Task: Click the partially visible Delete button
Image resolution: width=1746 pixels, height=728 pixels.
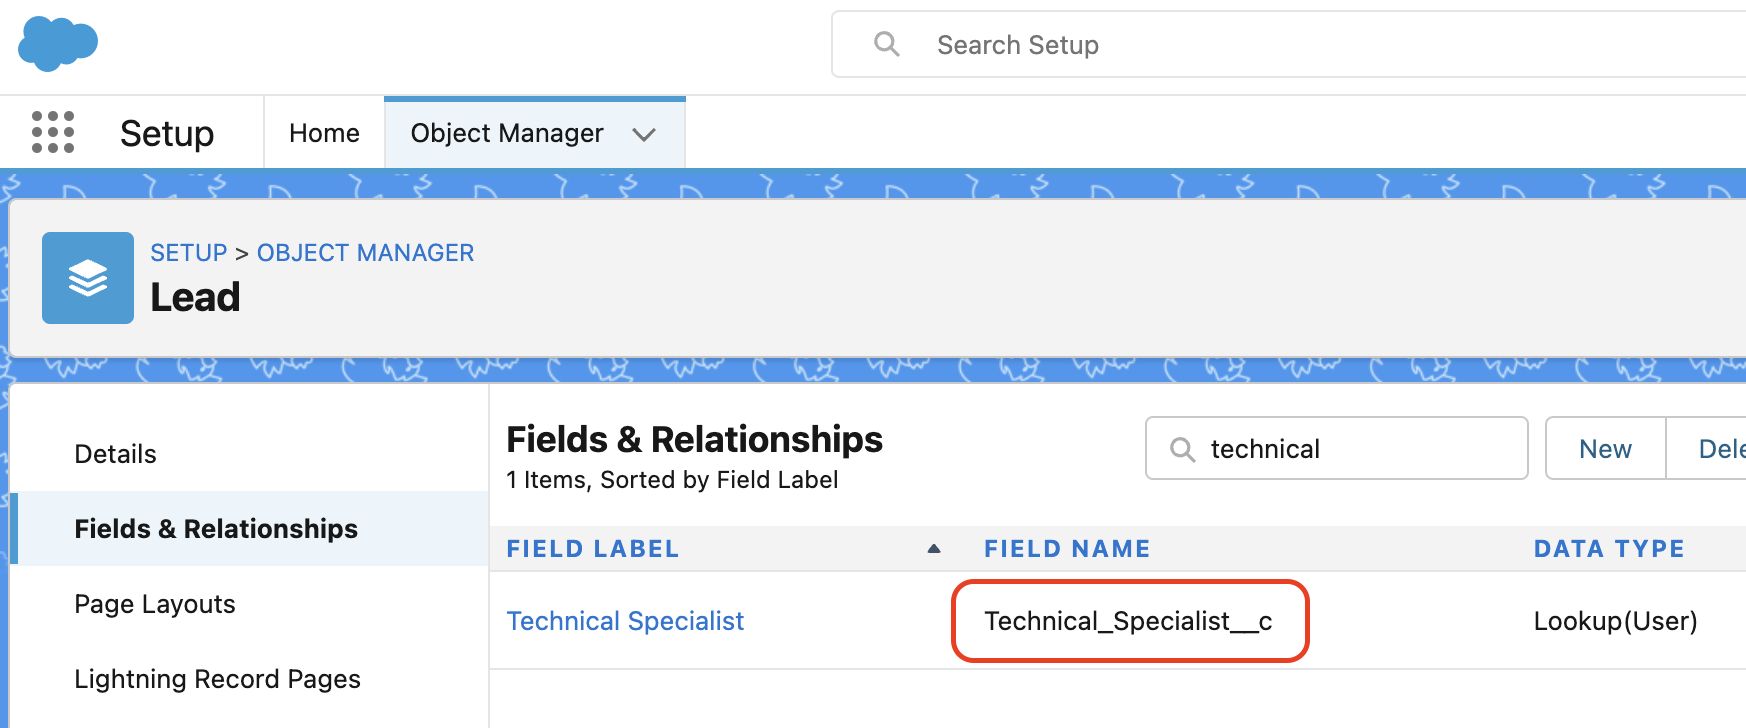Action: click(1708, 449)
